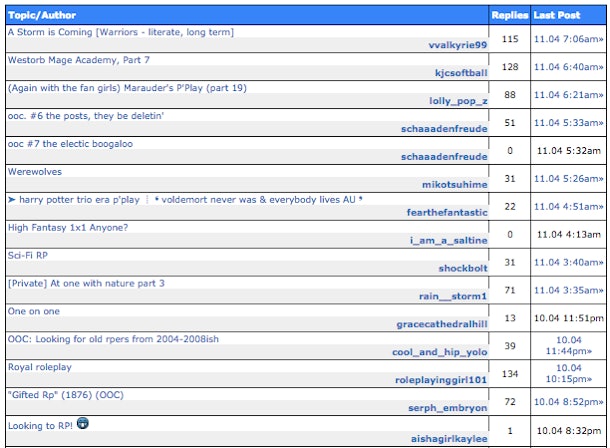Select last post time 10.04 8:32pm

point(569,431)
